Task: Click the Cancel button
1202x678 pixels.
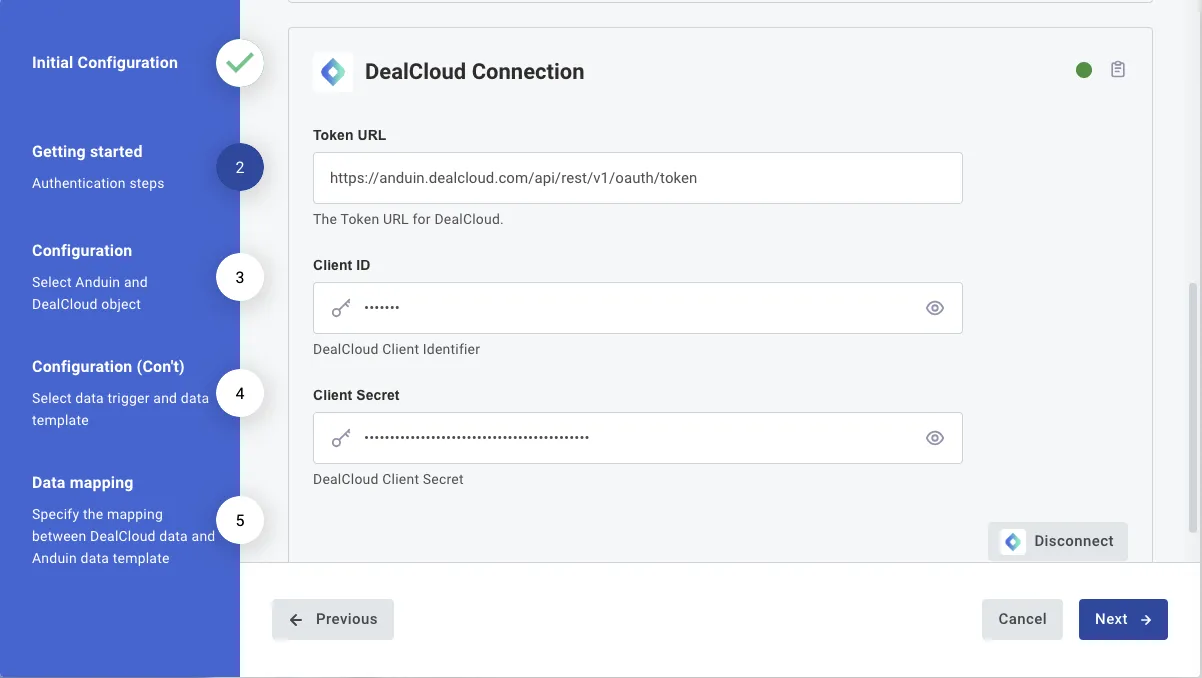Action: [x=1022, y=619]
